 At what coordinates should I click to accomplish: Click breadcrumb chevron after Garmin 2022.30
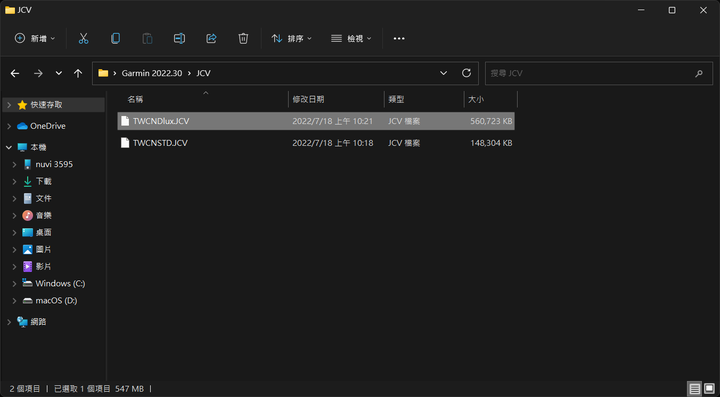pyautogui.click(x=189, y=73)
